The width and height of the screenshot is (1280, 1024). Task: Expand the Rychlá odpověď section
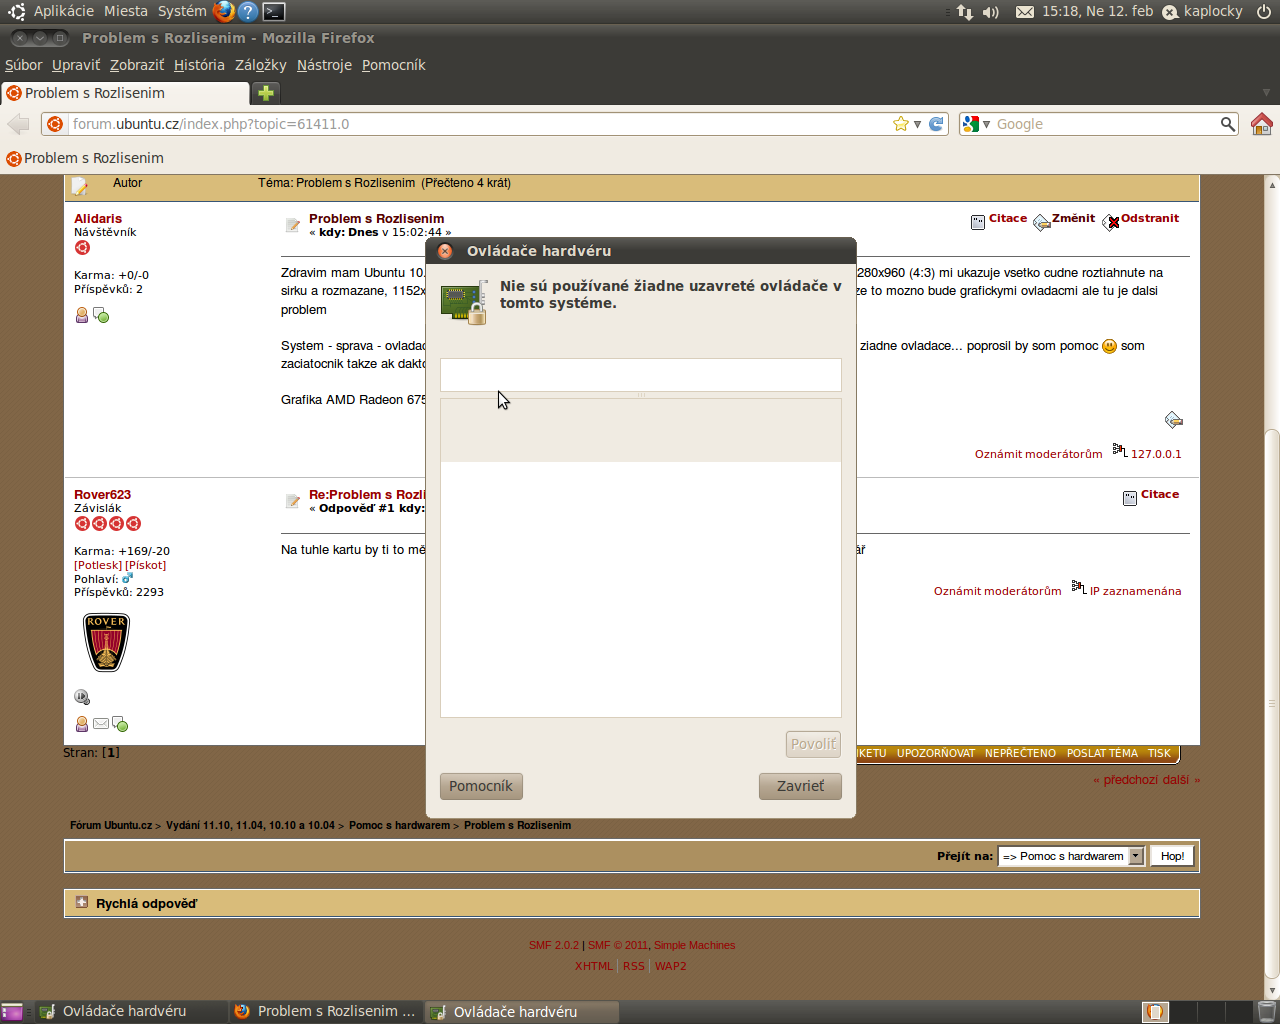pyautogui.click(x=82, y=903)
